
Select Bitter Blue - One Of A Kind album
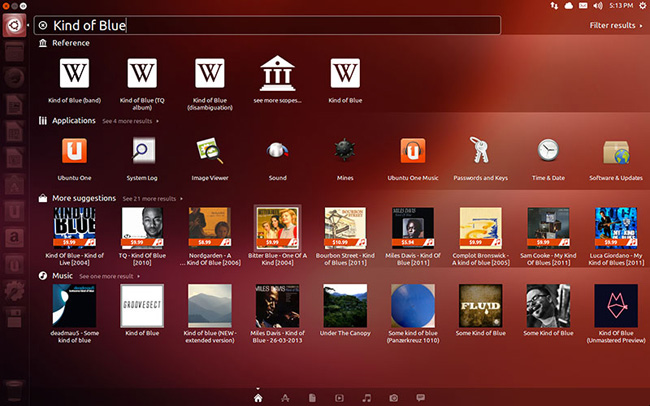point(277,227)
